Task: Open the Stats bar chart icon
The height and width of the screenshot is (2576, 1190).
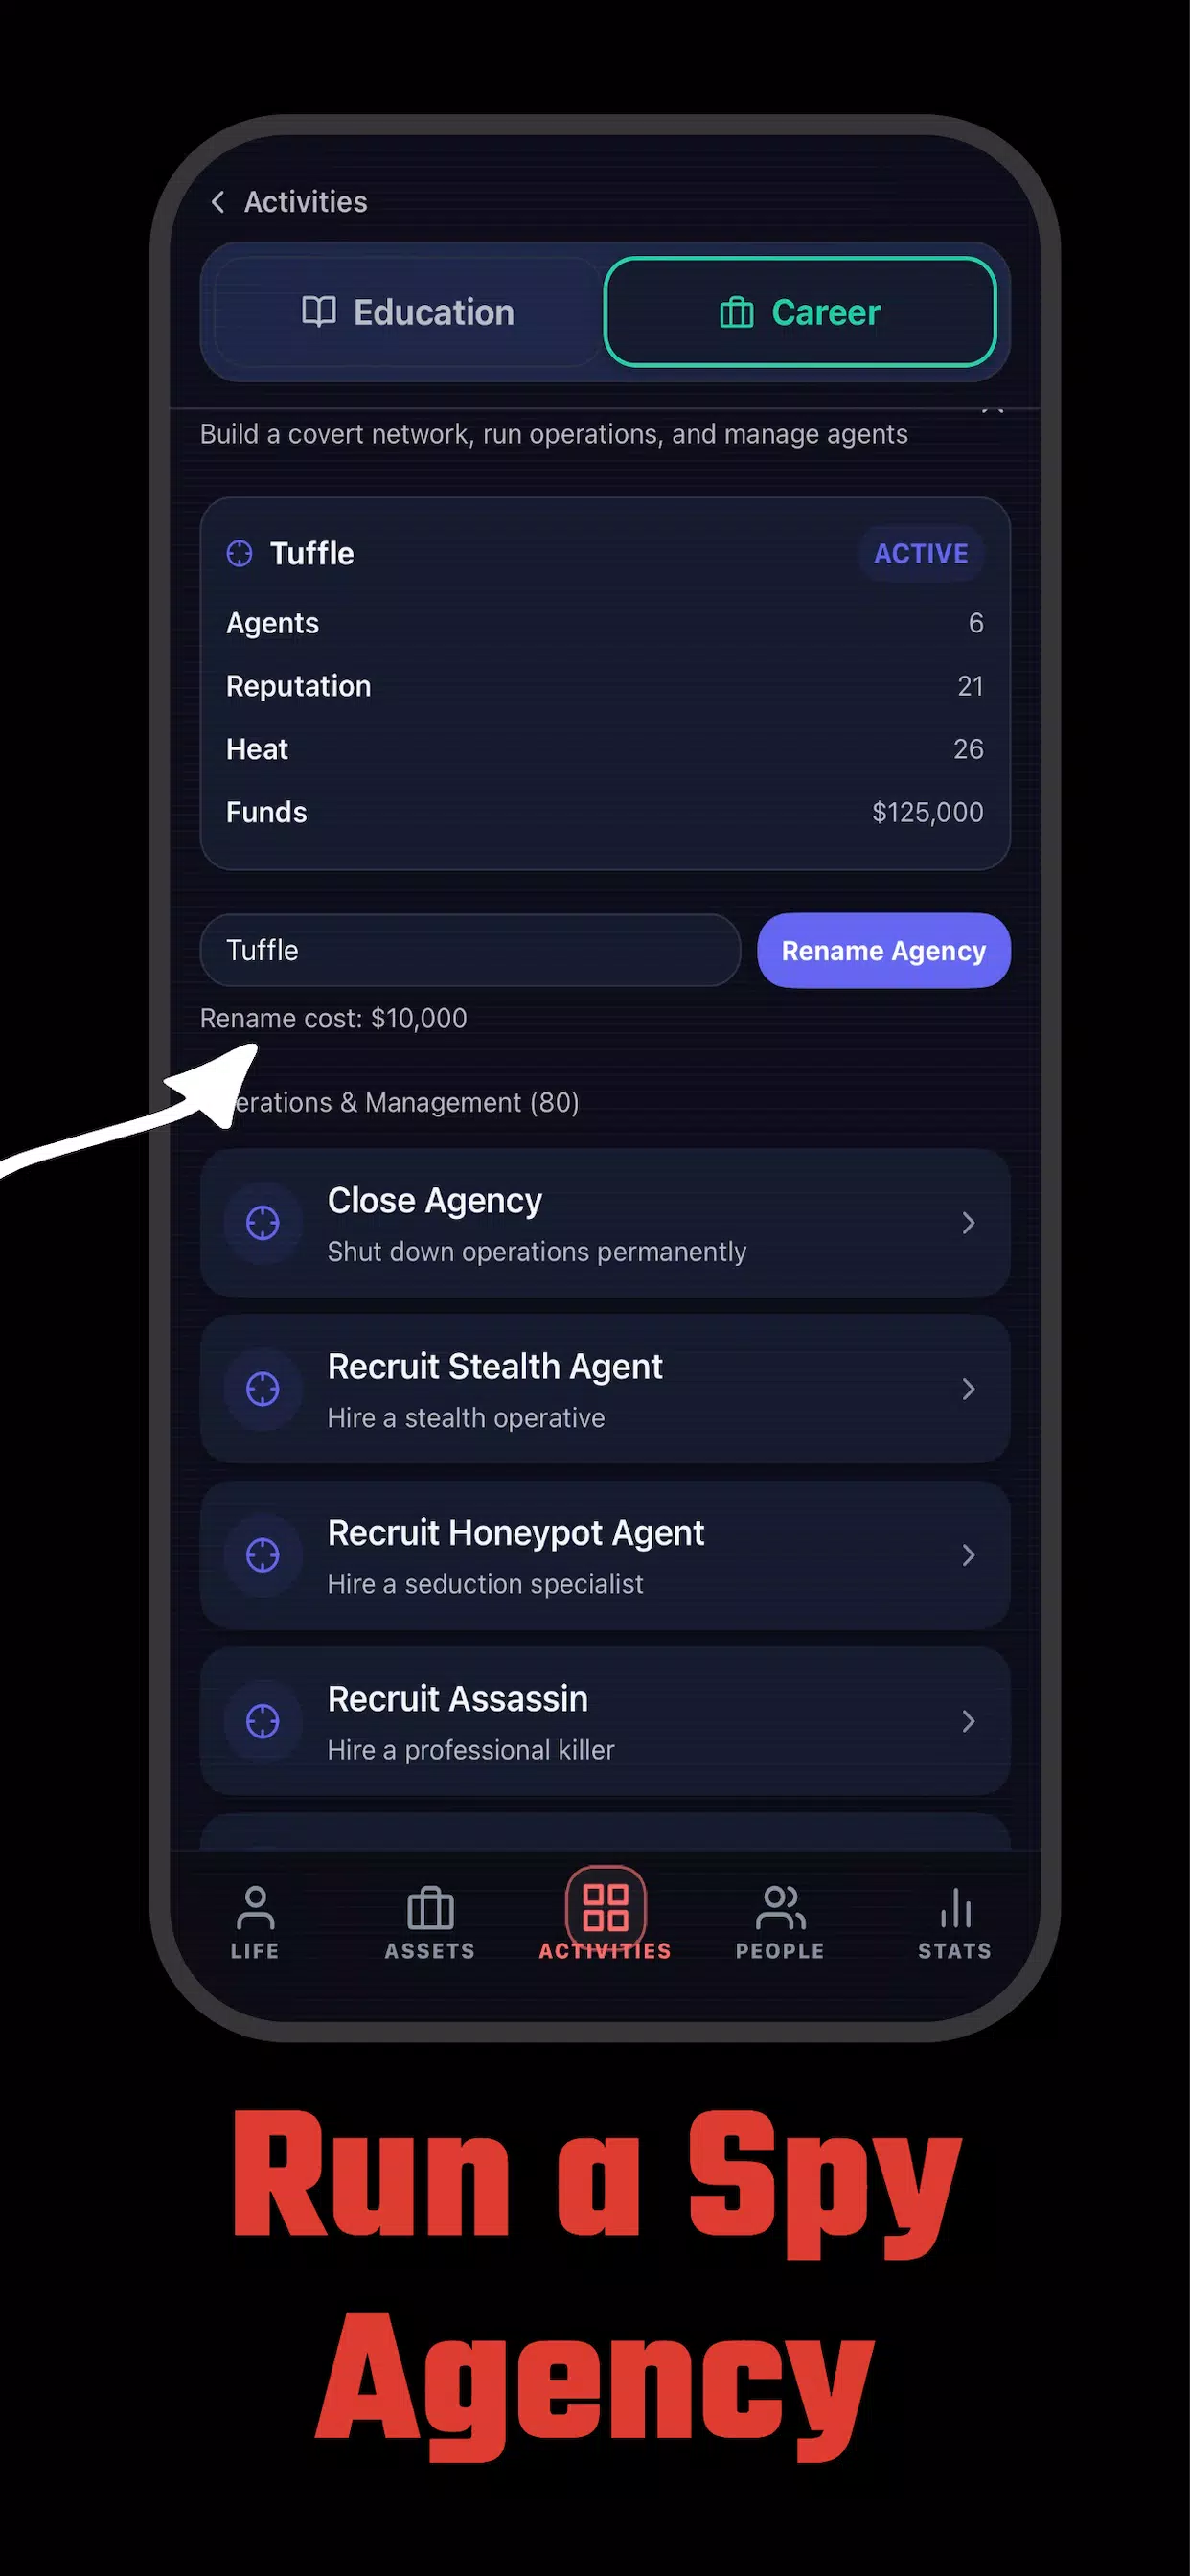Action: tap(955, 1908)
